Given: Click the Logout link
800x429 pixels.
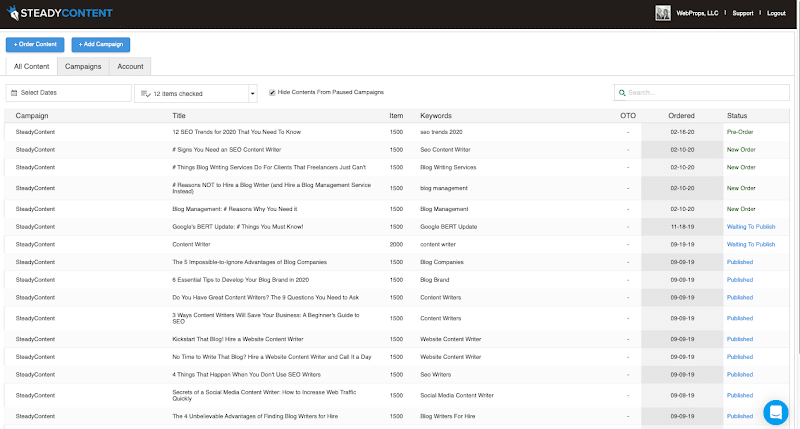Looking at the screenshot, I should click(776, 13).
